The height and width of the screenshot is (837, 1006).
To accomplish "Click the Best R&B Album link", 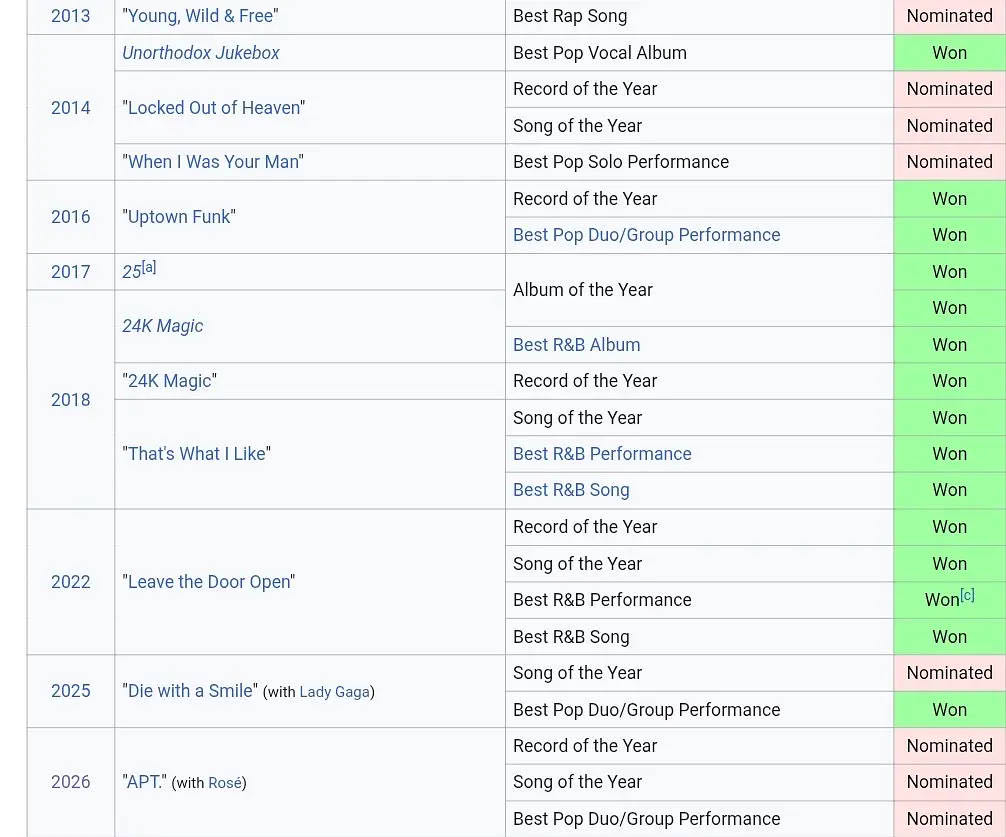I will [576, 344].
